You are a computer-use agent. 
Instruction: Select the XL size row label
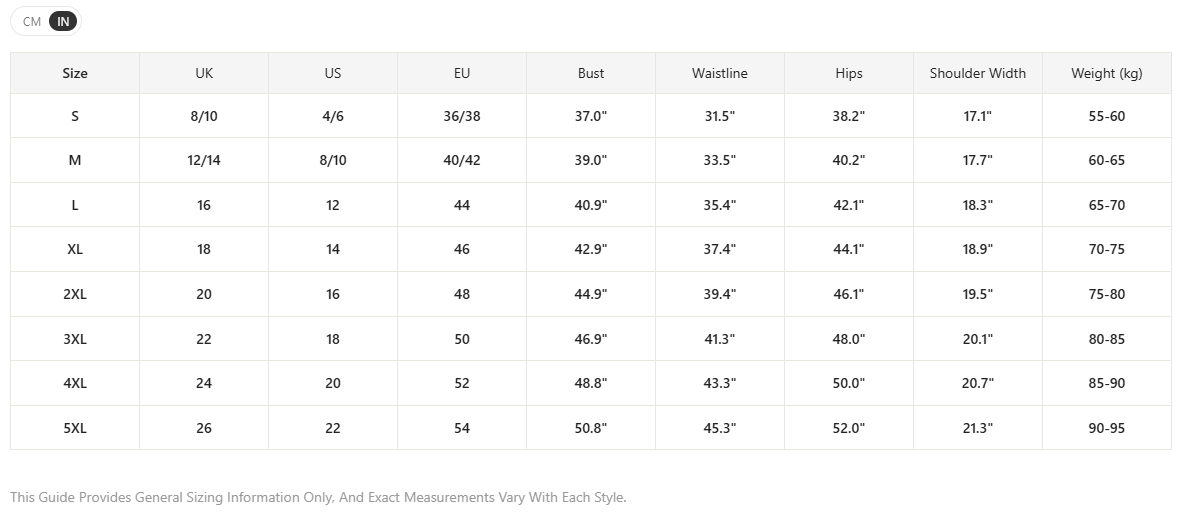pyautogui.click(x=75, y=250)
